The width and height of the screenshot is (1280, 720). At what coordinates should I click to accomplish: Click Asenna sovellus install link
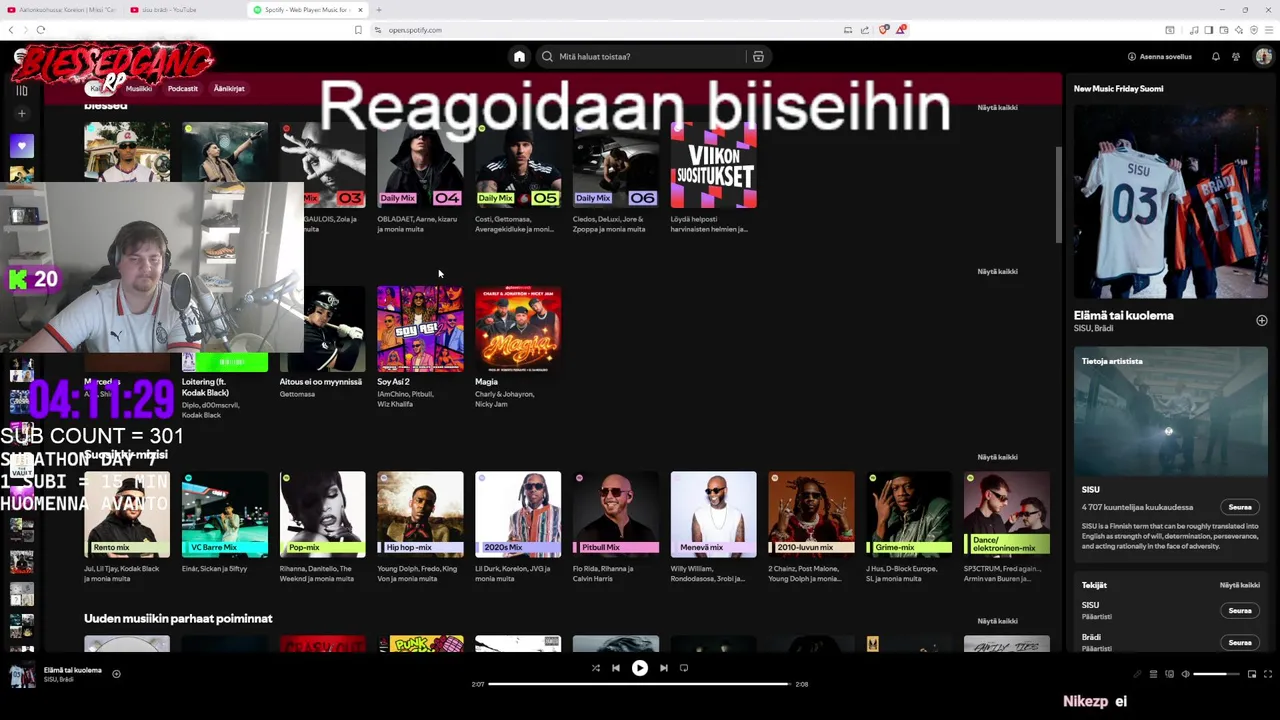[x=1159, y=57]
